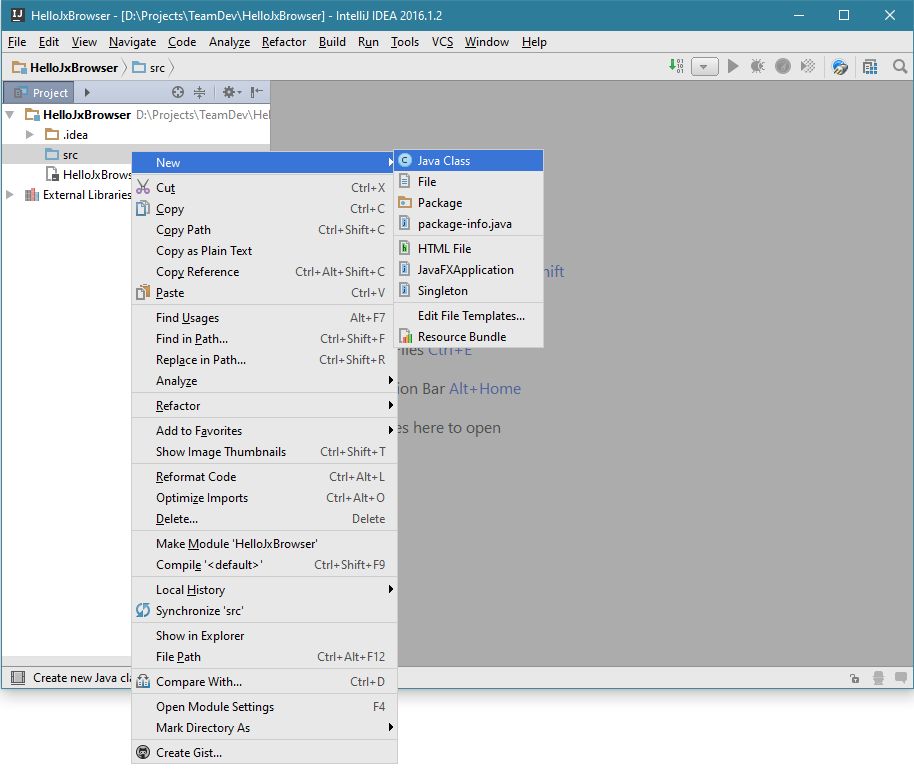Click the Collapse All icon in Project panel
The height and width of the screenshot is (773, 914).
click(x=199, y=92)
